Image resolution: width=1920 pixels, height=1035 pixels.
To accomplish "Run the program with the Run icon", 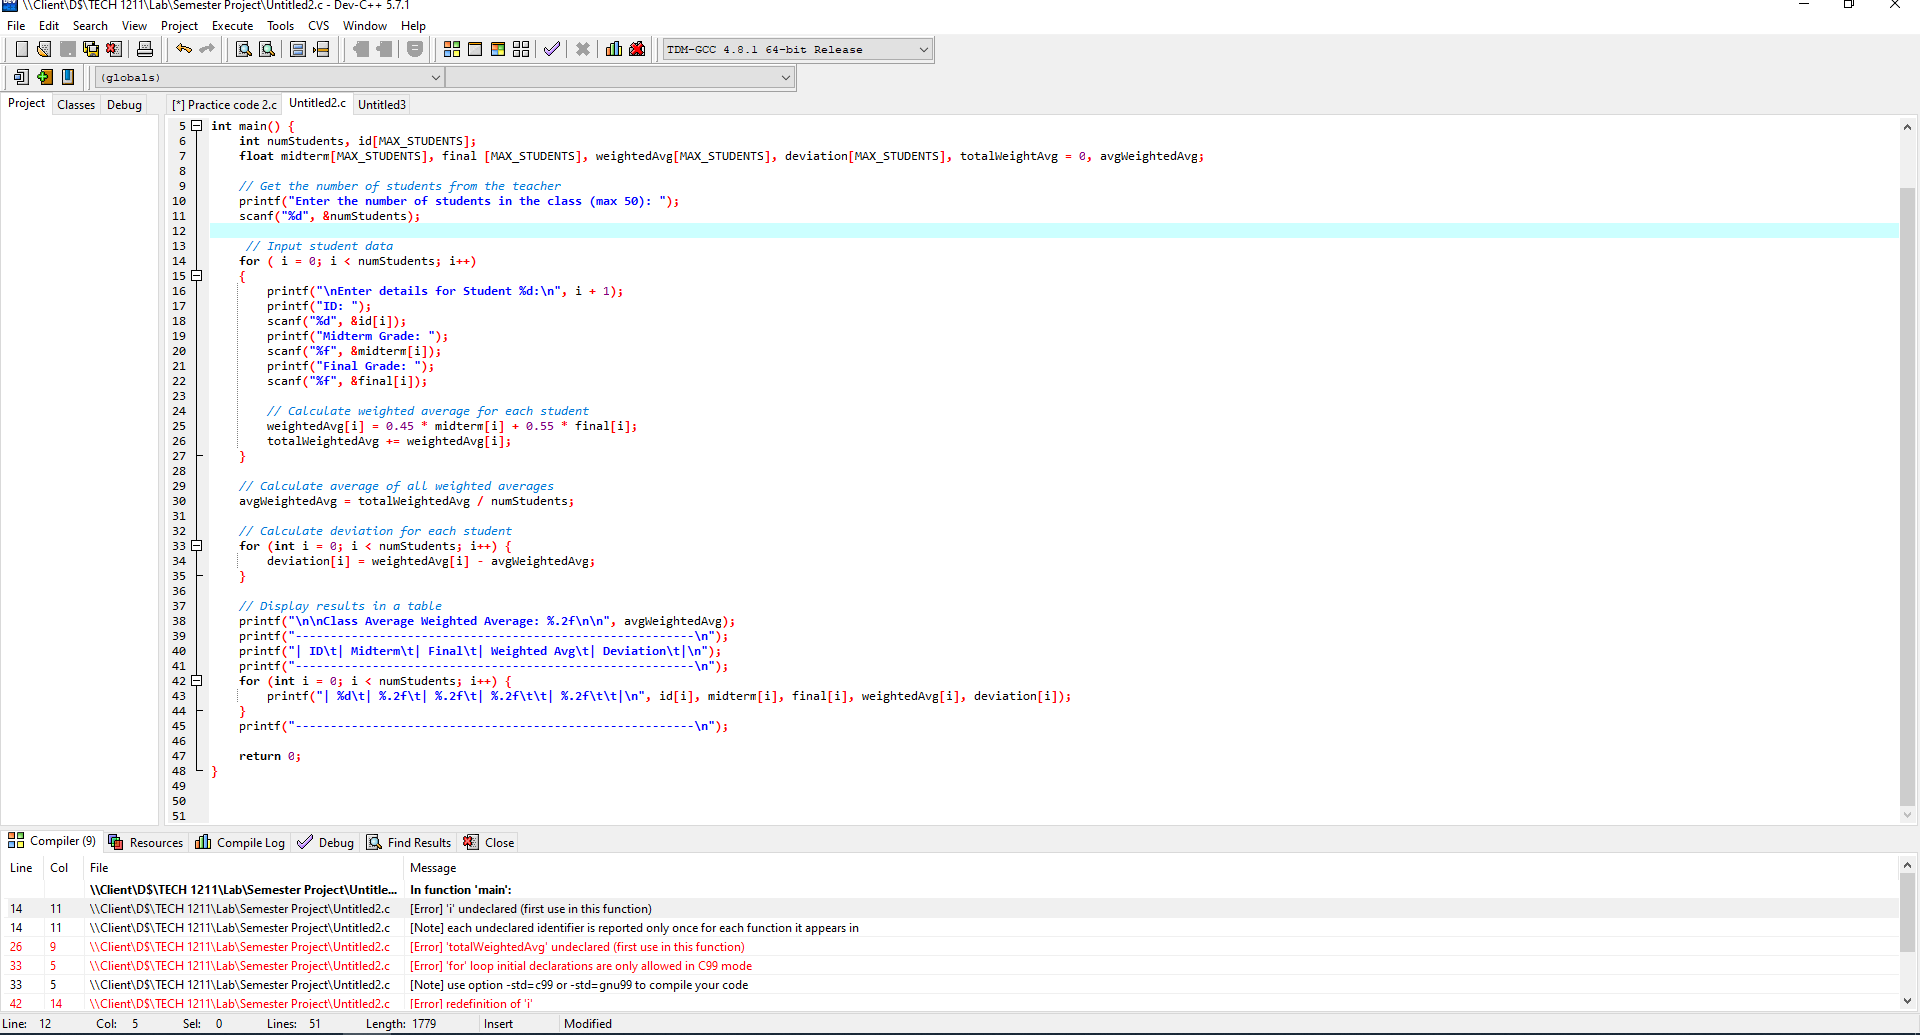I will tap(475, 48).
